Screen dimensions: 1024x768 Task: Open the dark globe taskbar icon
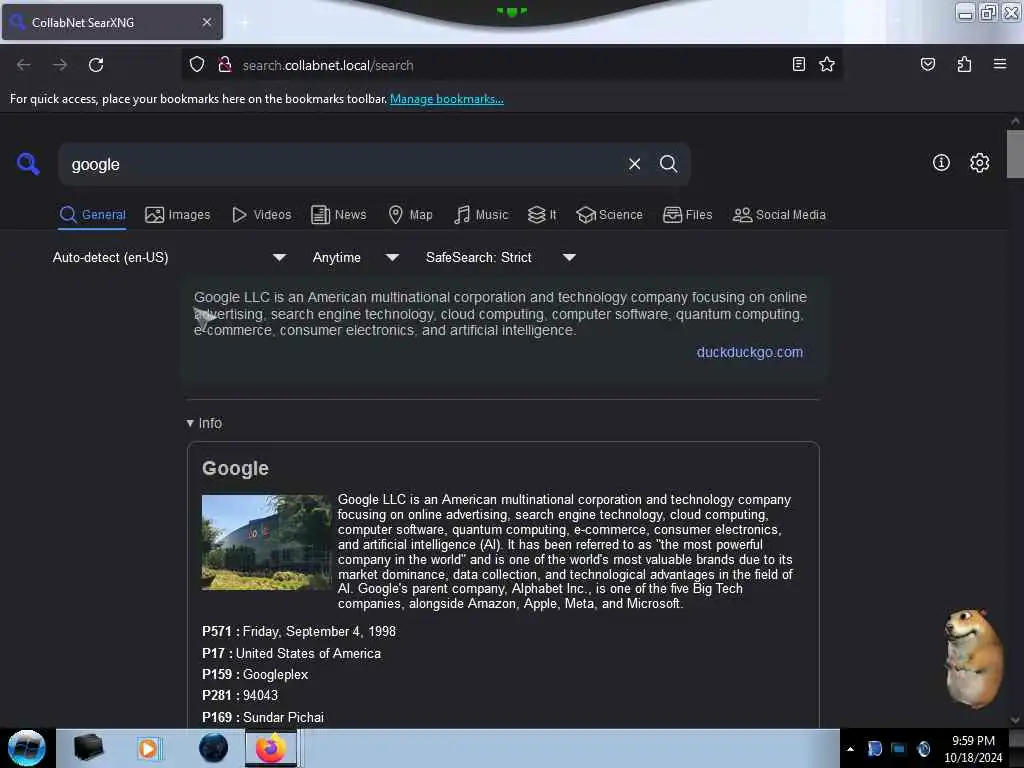[x=213, y=748]
